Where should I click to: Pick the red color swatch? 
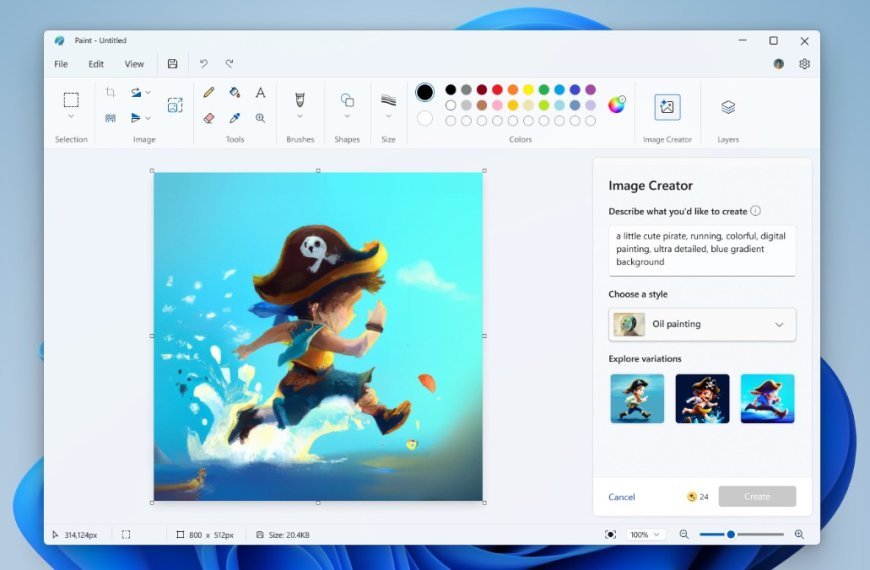[497, 90]
